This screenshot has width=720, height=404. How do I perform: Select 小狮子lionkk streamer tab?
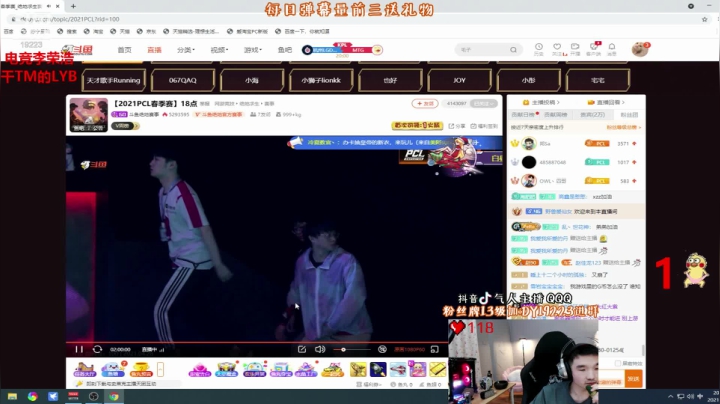(x=321, y=80)
